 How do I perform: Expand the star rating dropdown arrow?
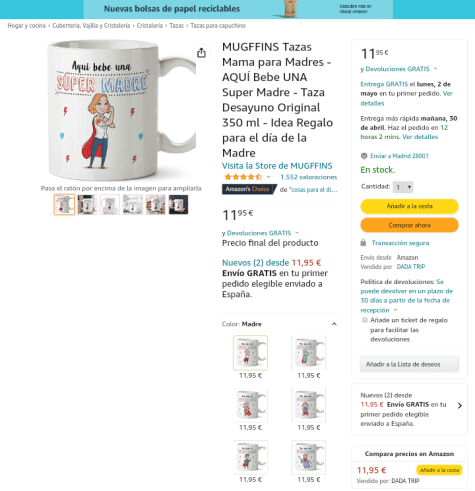(268, 177)
